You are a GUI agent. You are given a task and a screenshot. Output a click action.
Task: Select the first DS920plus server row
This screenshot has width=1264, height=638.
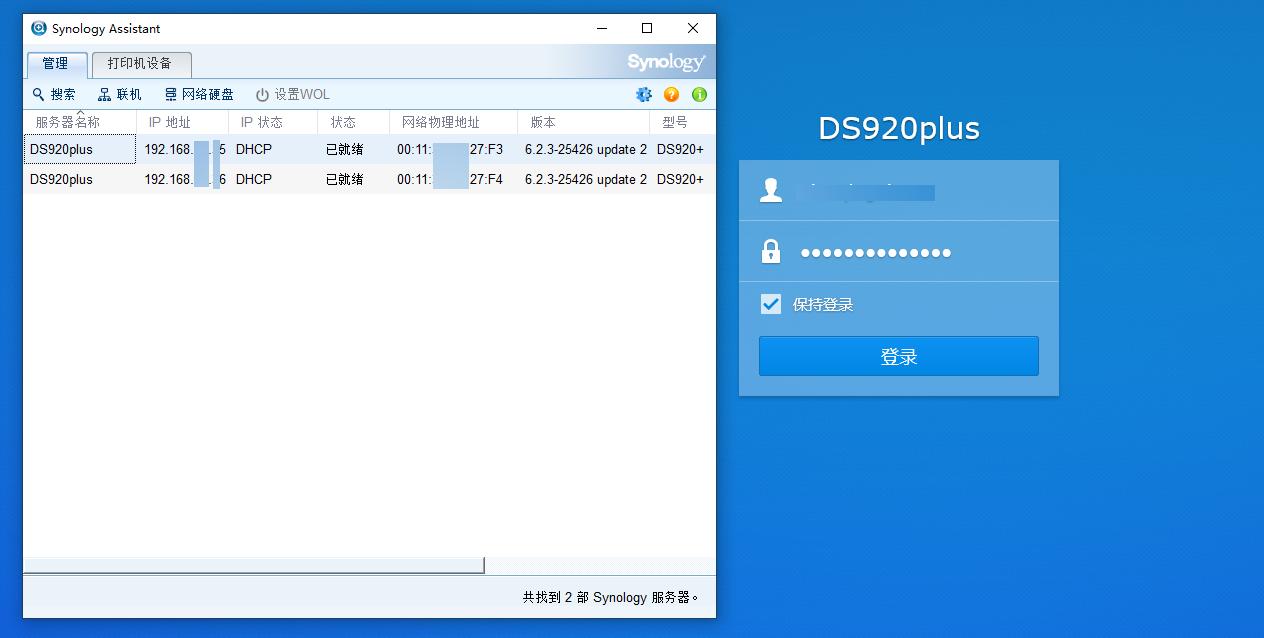pos(80,149)
